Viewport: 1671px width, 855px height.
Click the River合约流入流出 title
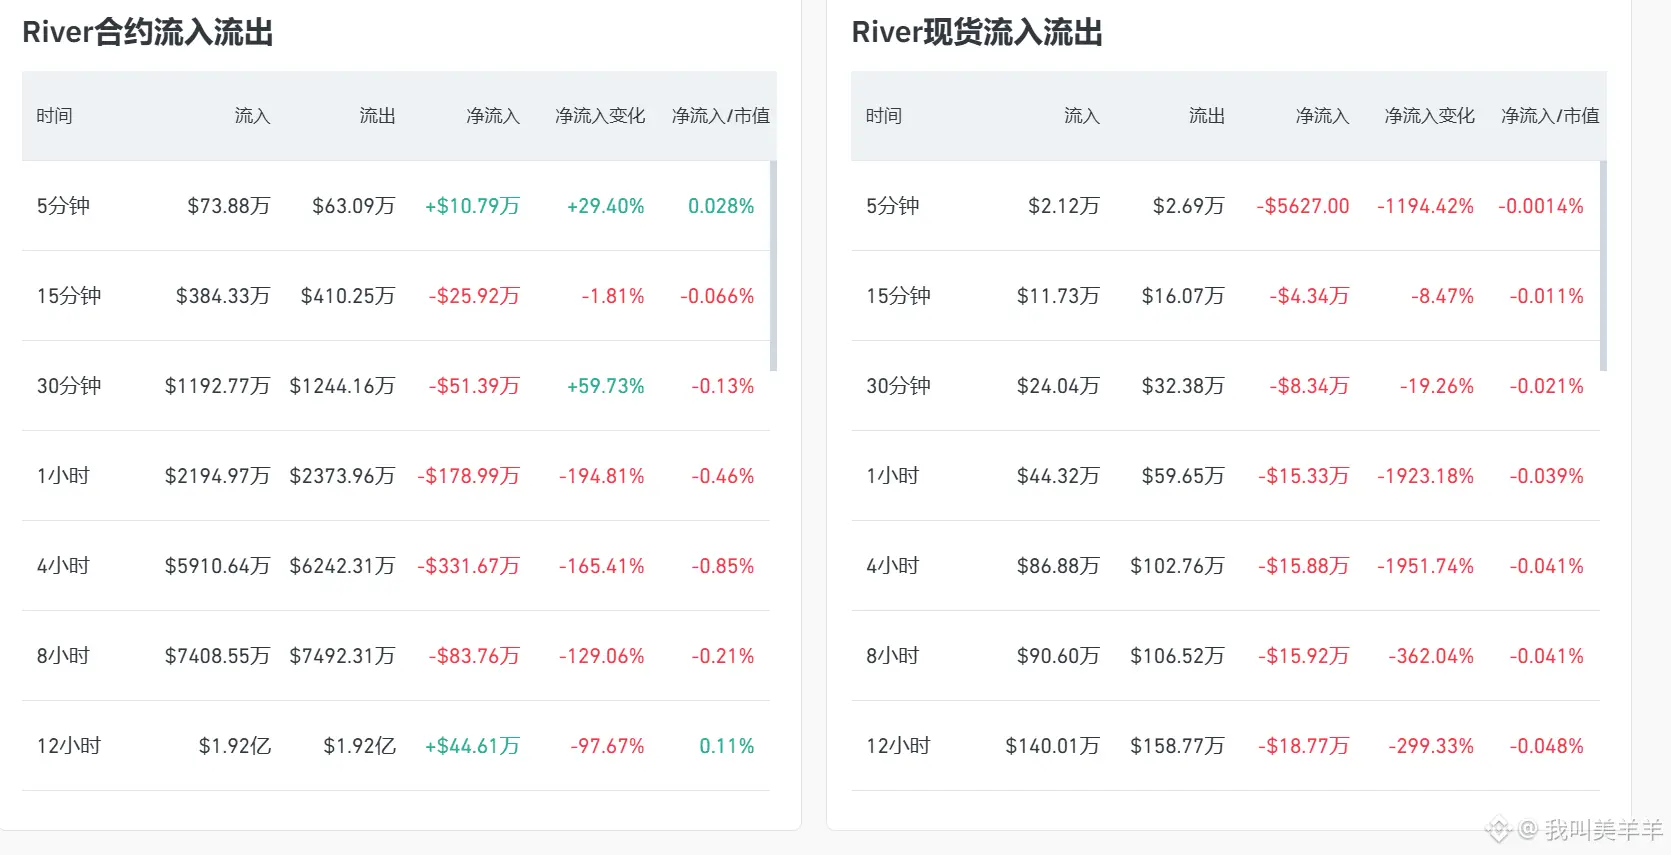click(148, 32)
